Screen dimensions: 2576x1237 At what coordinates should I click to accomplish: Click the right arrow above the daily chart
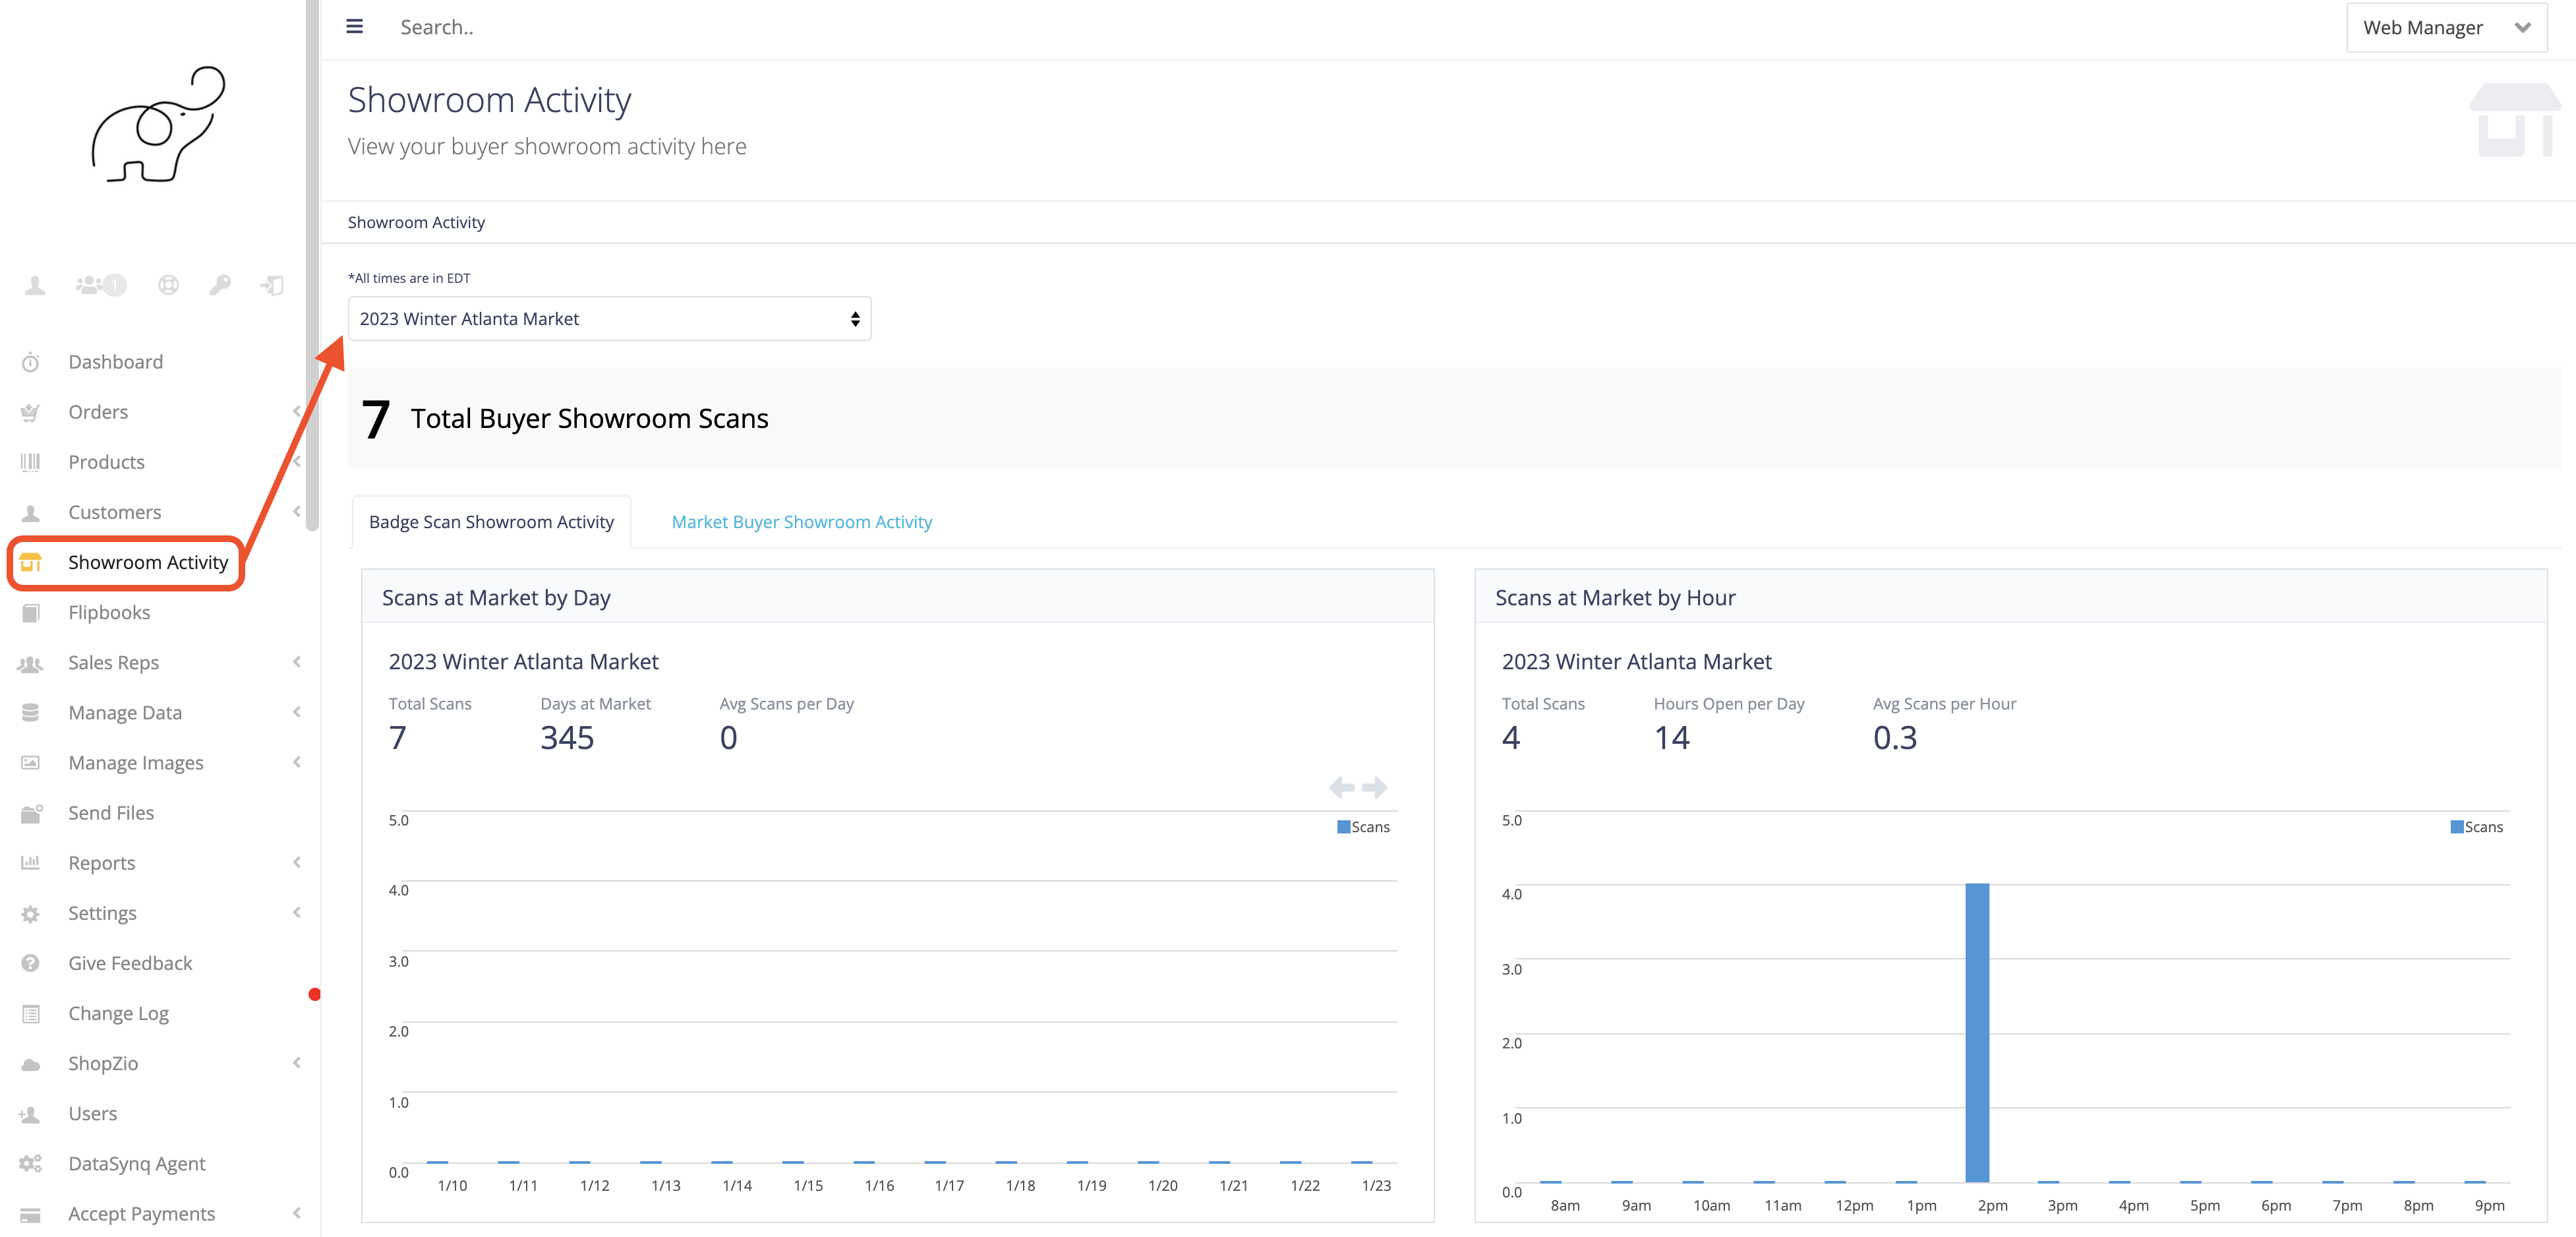[1375, 788]
